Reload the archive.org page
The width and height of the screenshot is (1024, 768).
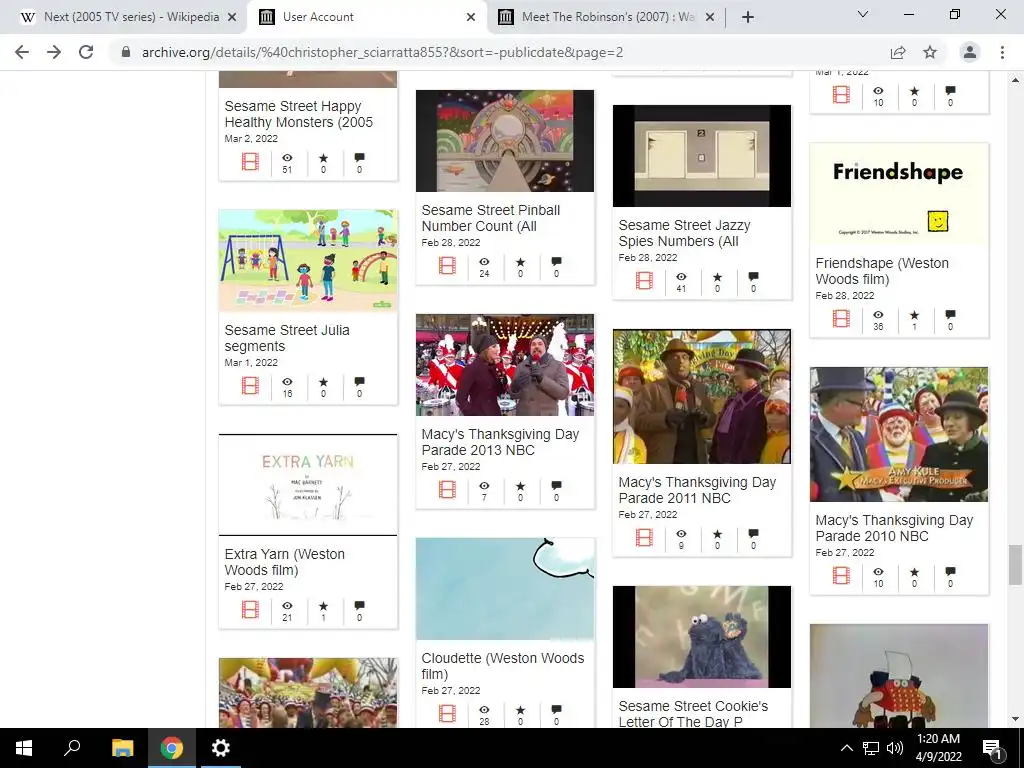[x=86, y=52]
